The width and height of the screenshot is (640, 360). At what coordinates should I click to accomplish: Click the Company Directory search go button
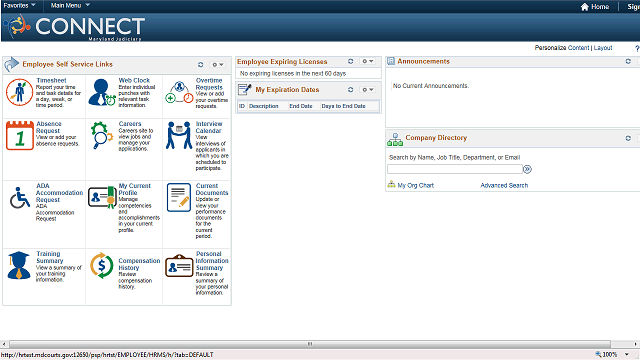pos(527,169)
